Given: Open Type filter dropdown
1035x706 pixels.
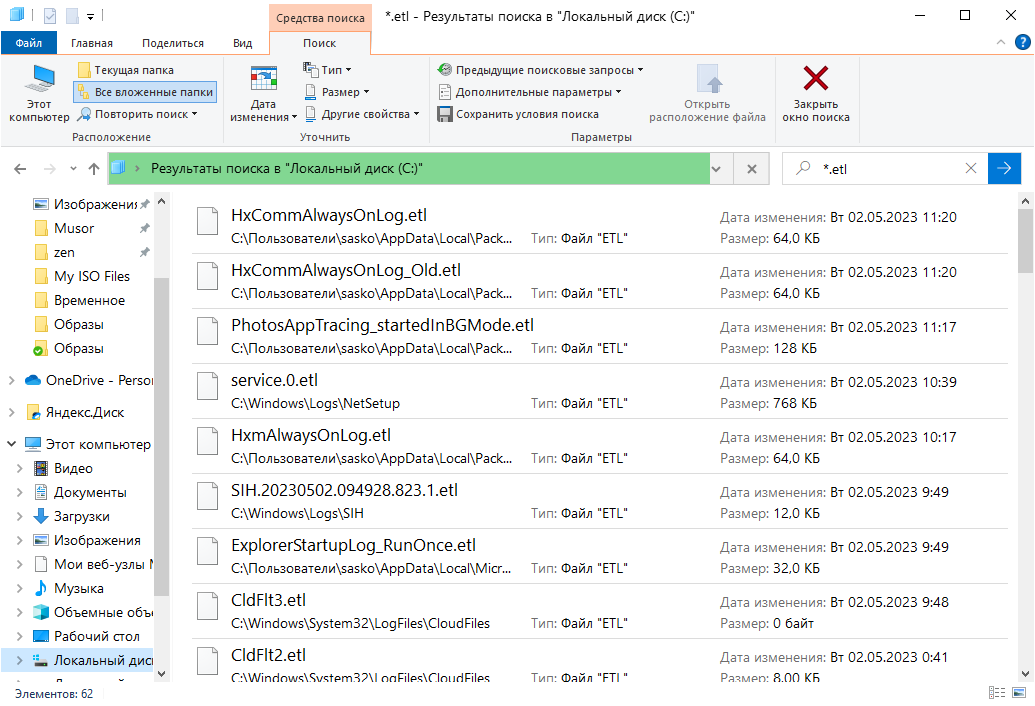Looking at the screenshot, I should click(327, 70).
